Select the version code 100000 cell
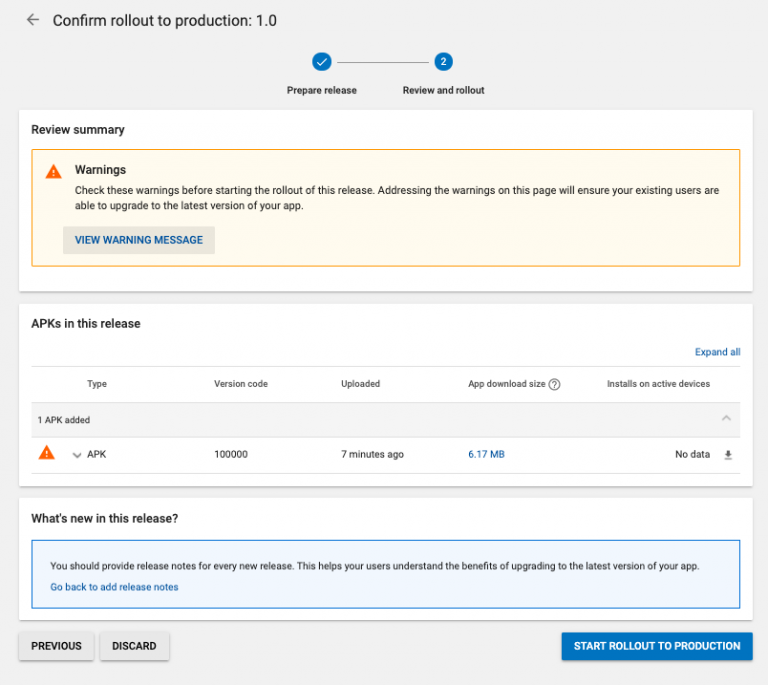 pos(231,454)
